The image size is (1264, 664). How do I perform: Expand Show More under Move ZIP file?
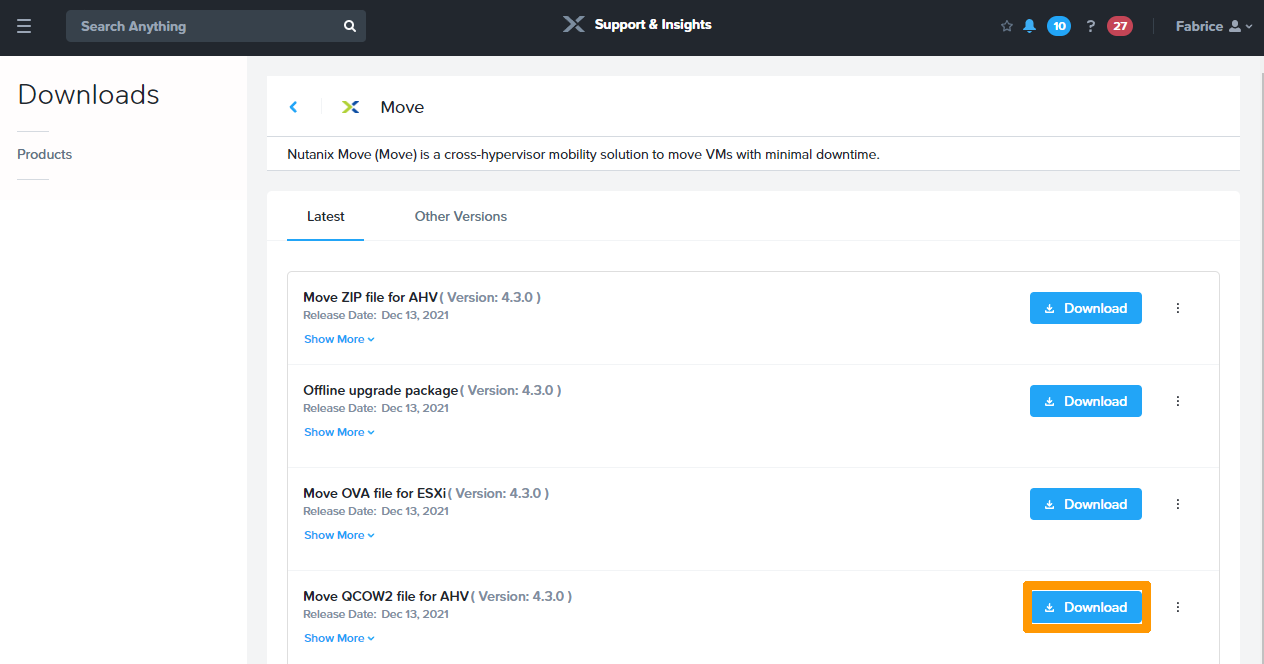point(339,339)
